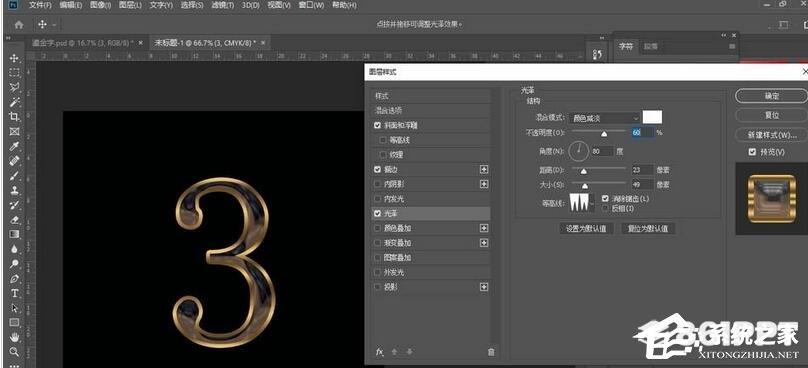808x368 pixels.
Task: Enable the 内阴影 effect checkbox
Action: [x=378, y=183]
